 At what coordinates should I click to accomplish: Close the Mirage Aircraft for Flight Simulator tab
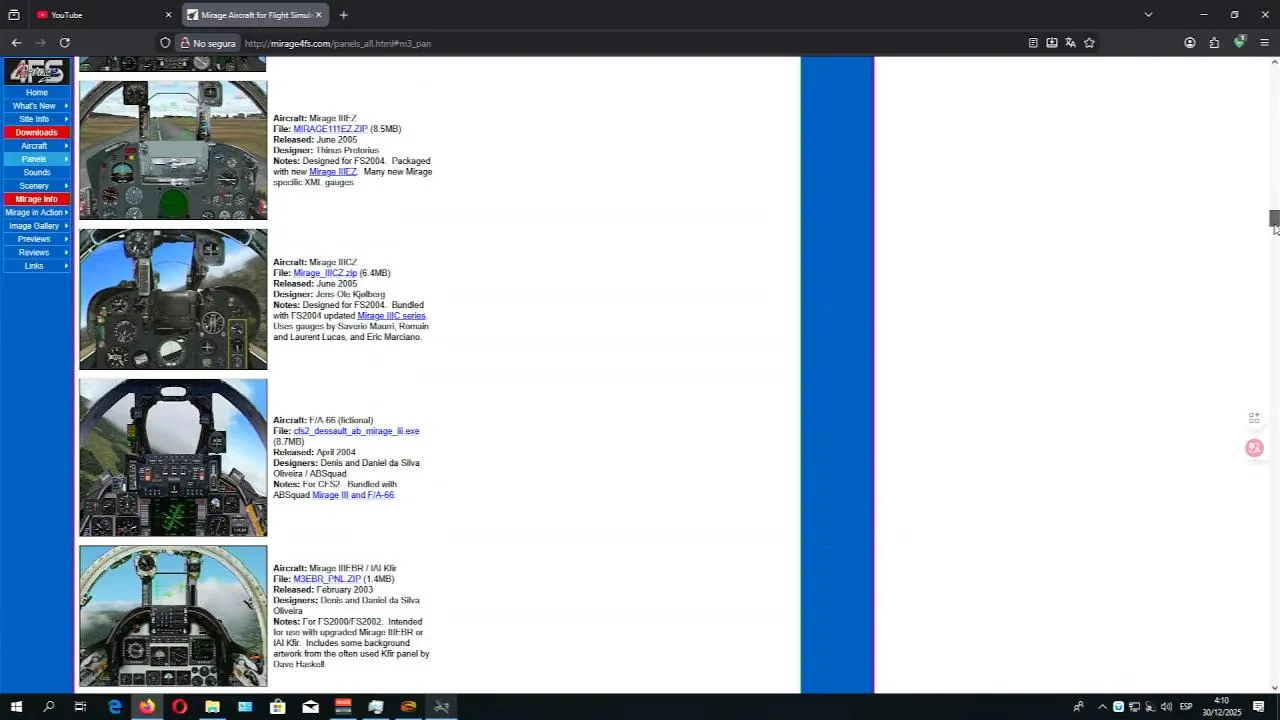(x=319, y=15)
